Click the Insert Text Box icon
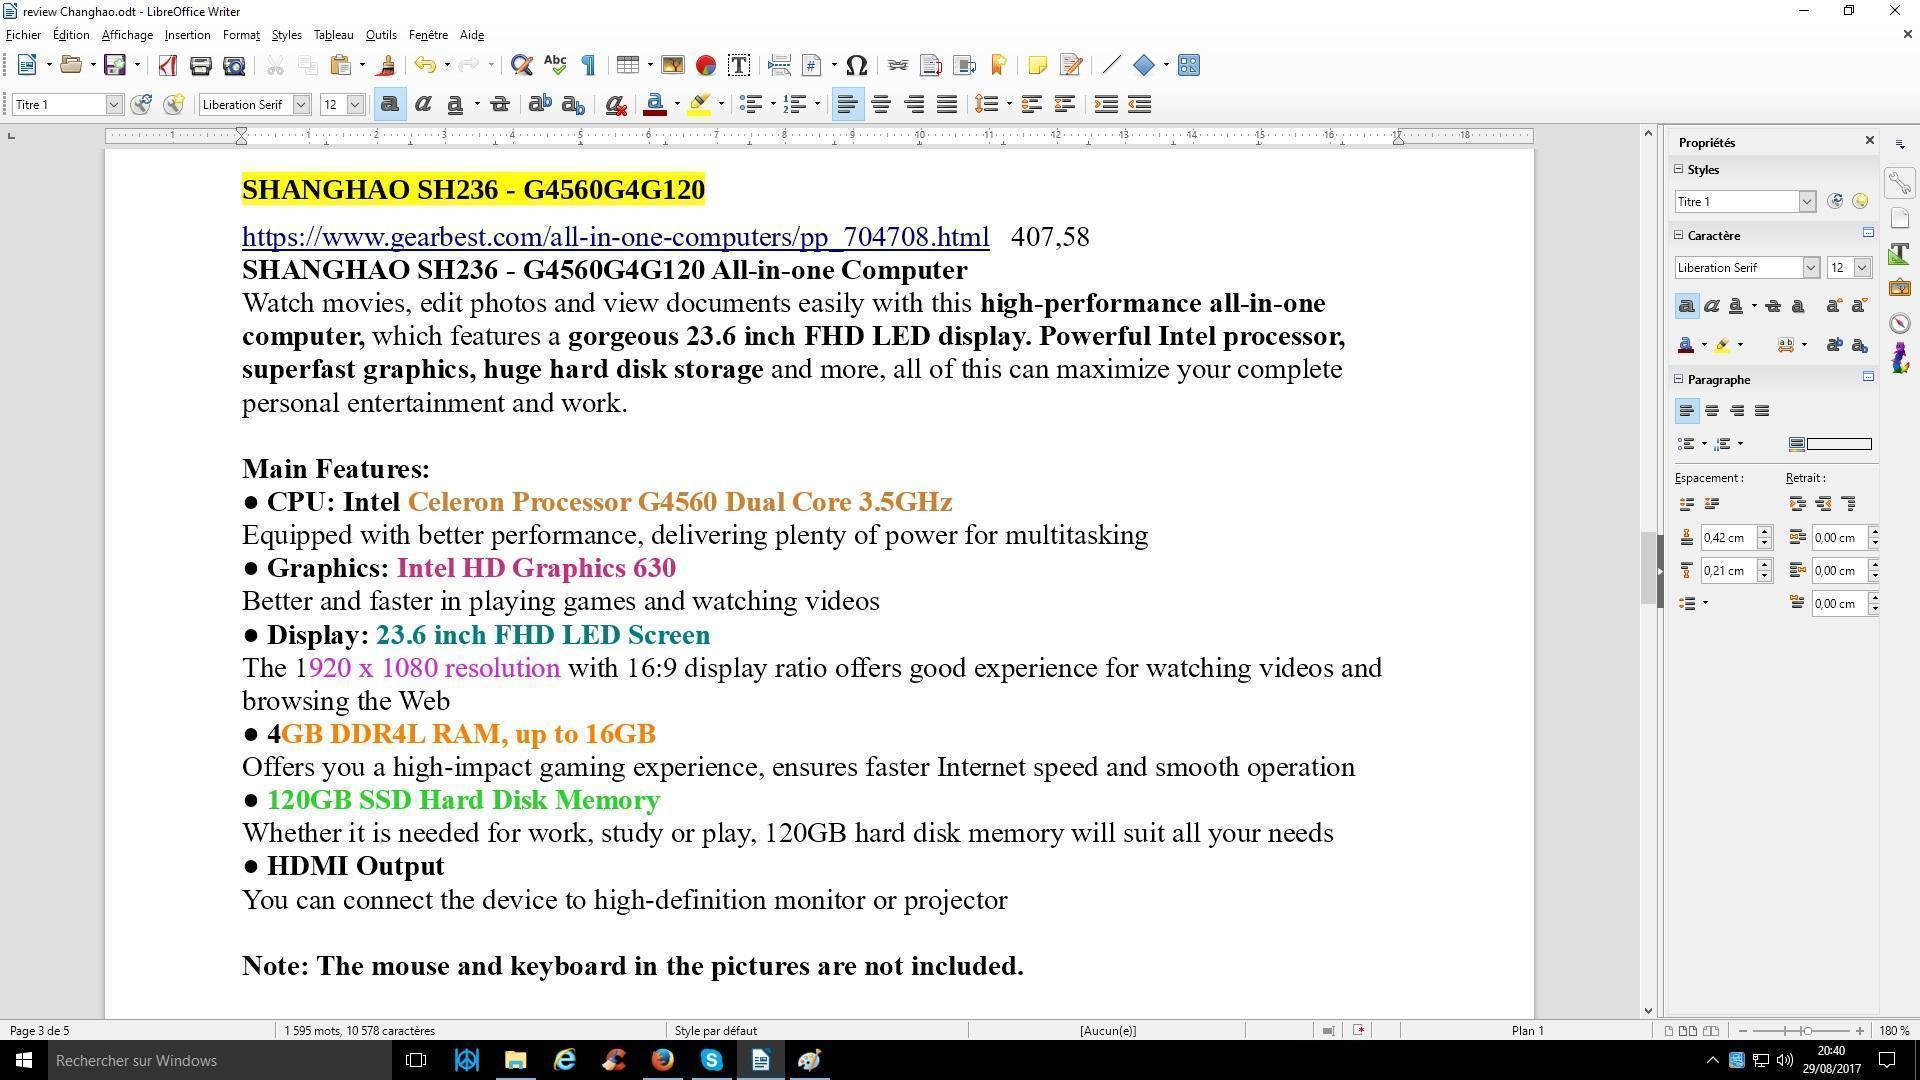The height and width of the screenshot is (1080, 1920). 739,66
